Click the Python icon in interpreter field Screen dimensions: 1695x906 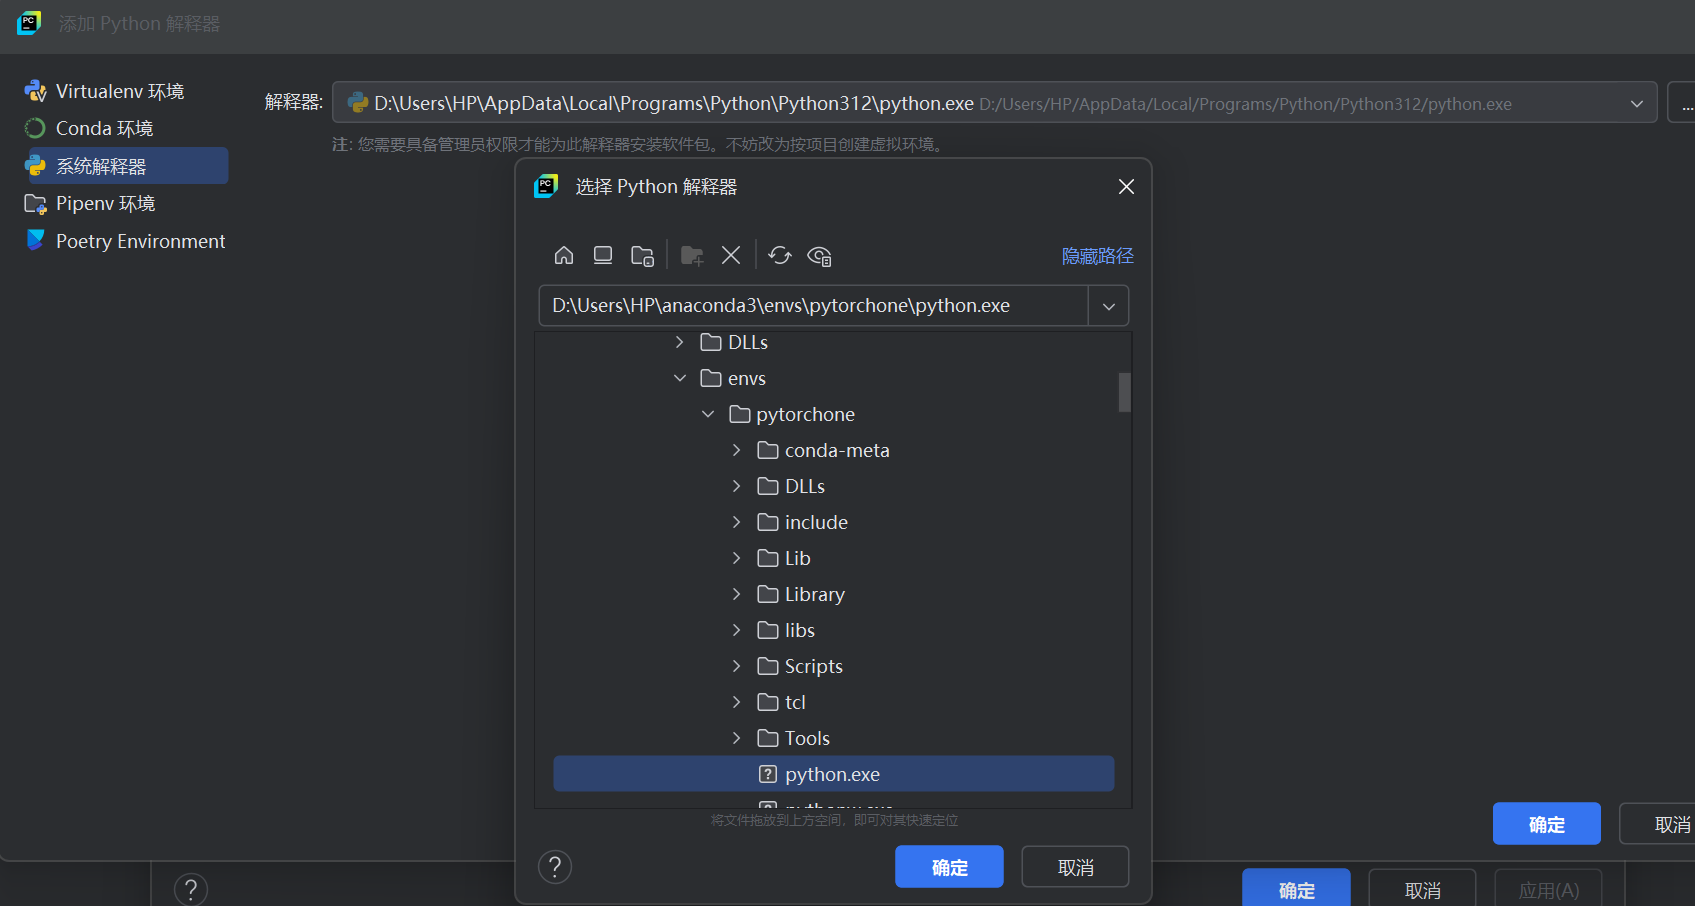[x=357, y=103]
